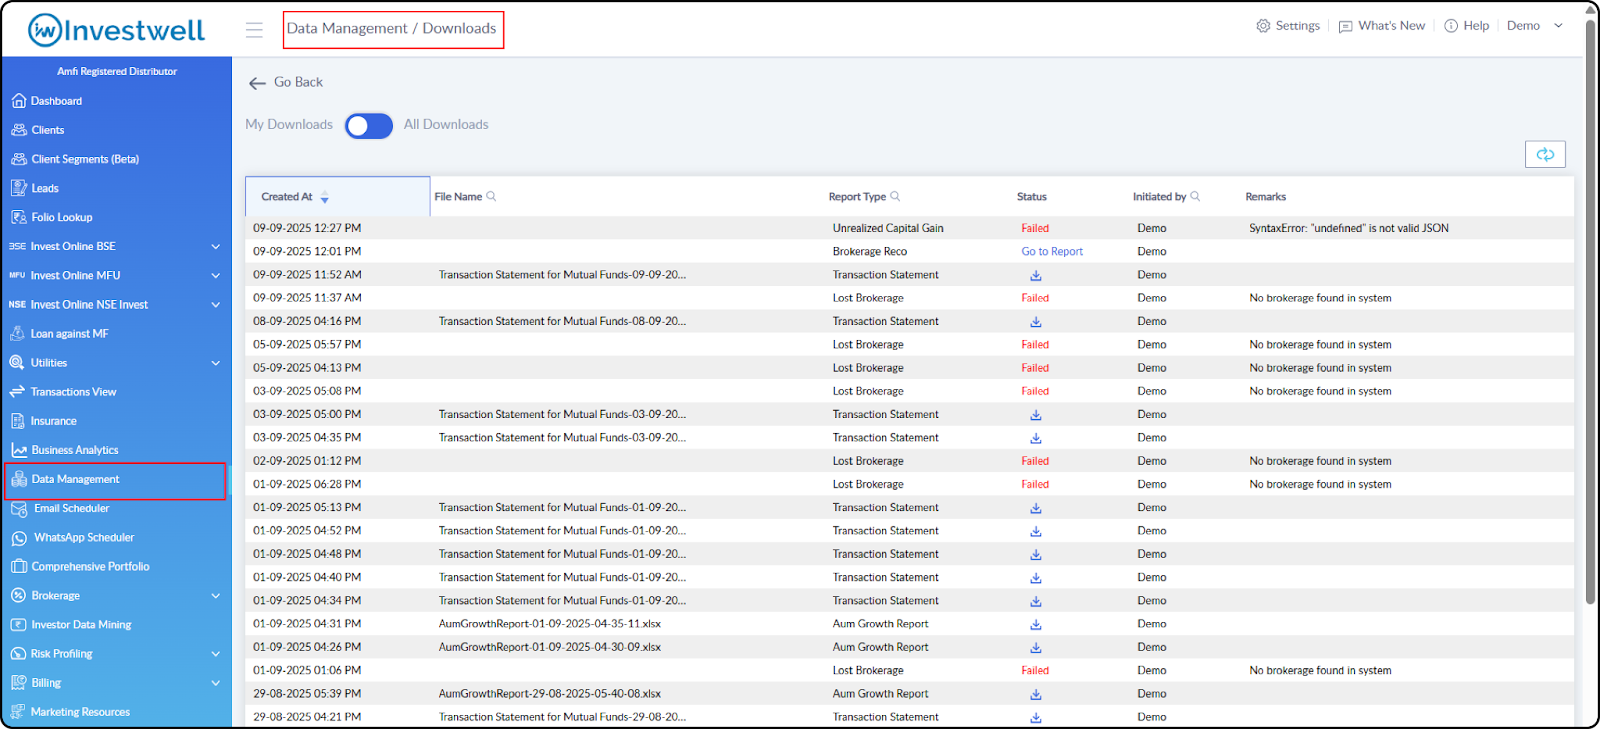The image size is (1600, 729).
Task: Click What's New in header
Action: pos(1391,26)
